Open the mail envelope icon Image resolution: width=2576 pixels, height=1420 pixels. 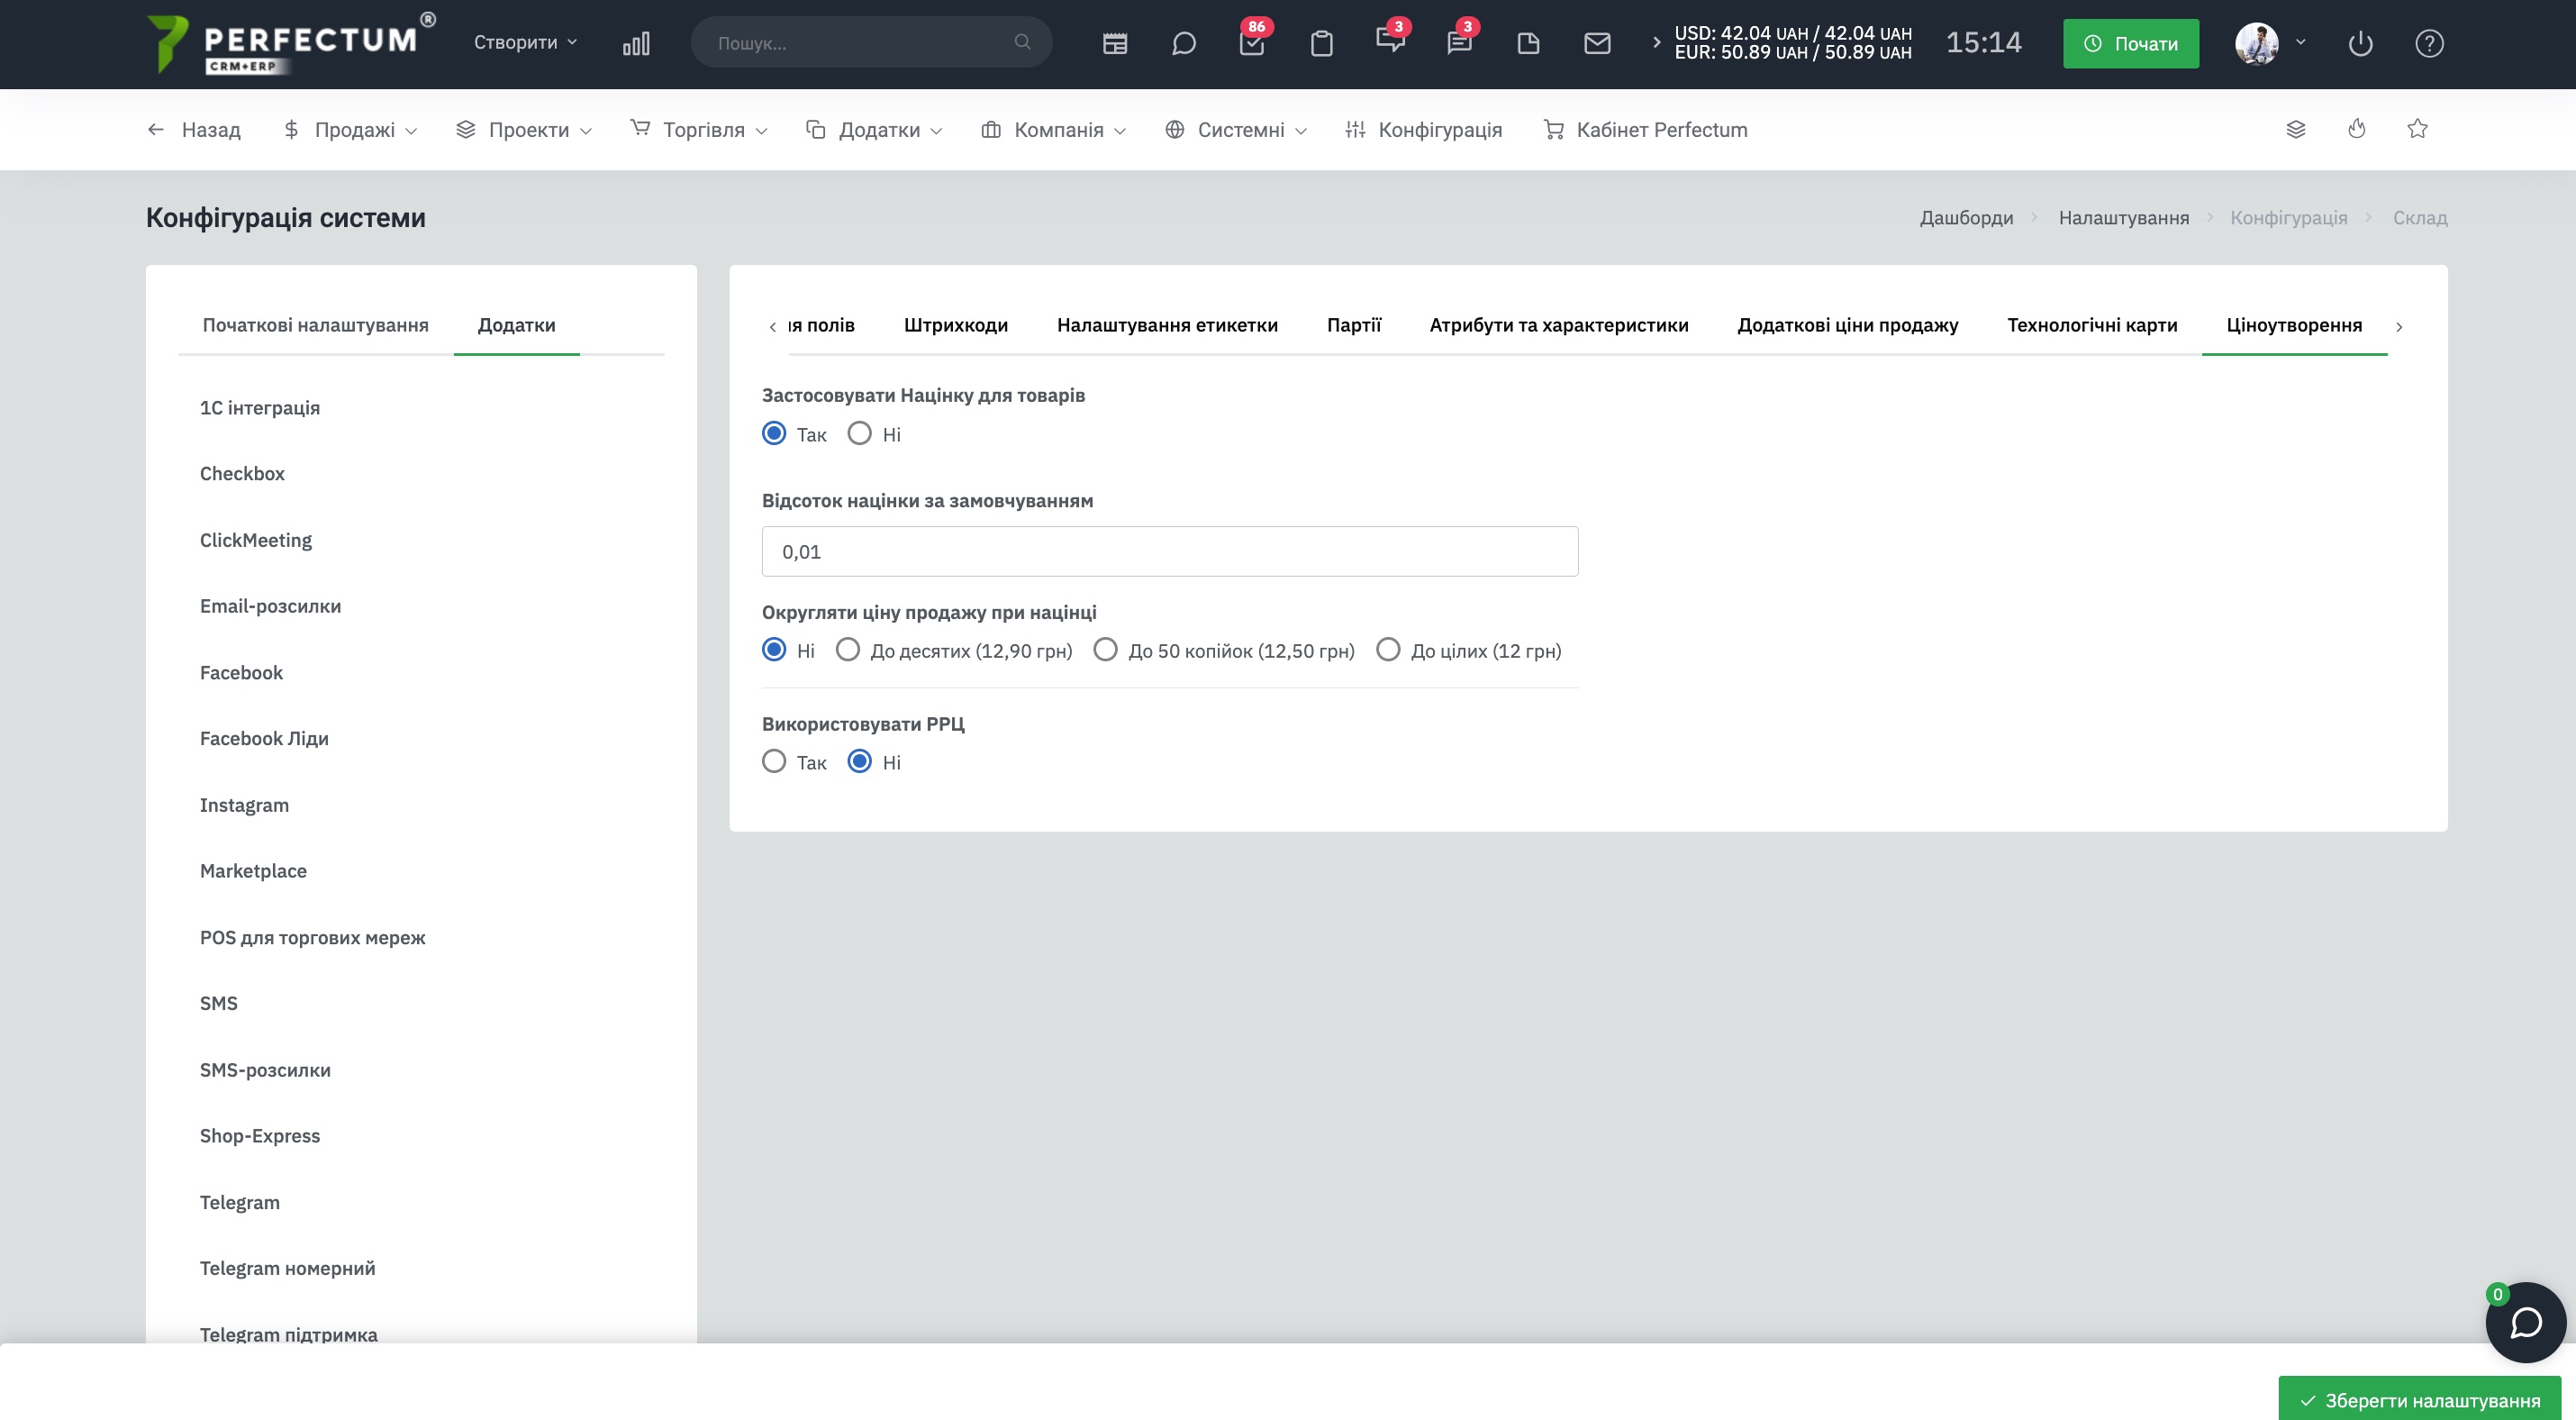pos(1597,43)
